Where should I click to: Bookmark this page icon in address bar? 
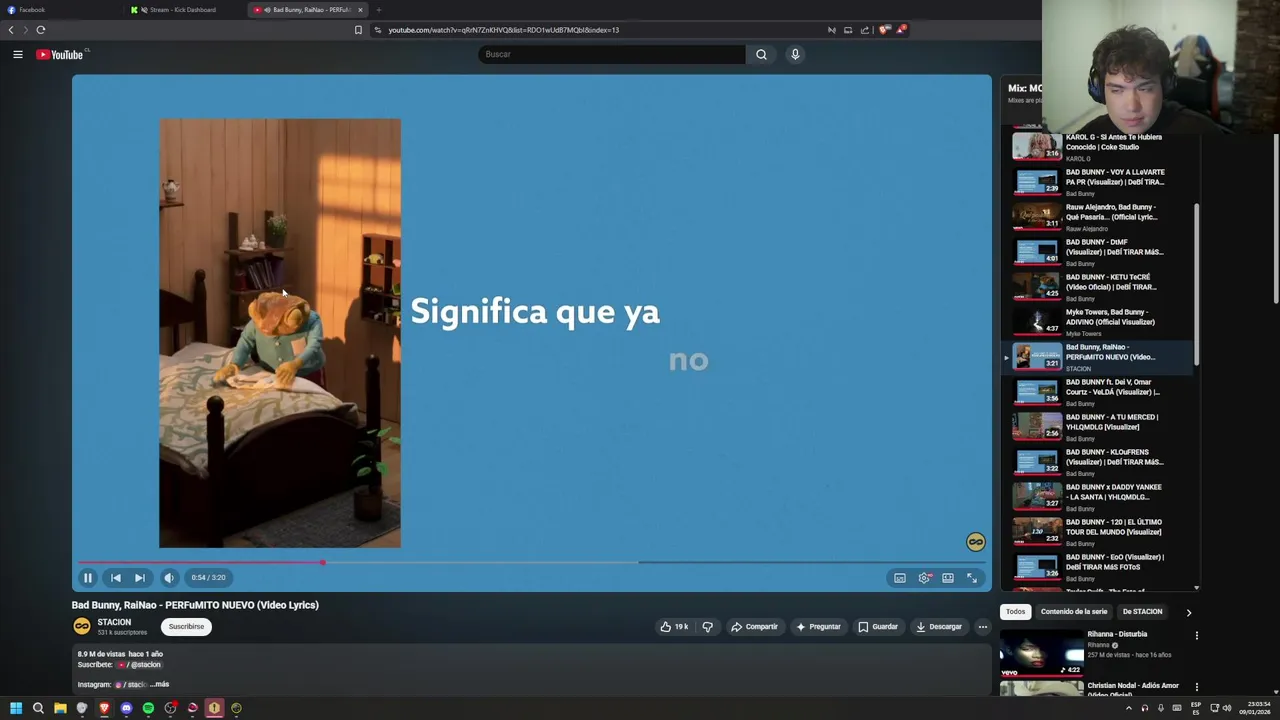pyautogui.click(x=358, y=30)
